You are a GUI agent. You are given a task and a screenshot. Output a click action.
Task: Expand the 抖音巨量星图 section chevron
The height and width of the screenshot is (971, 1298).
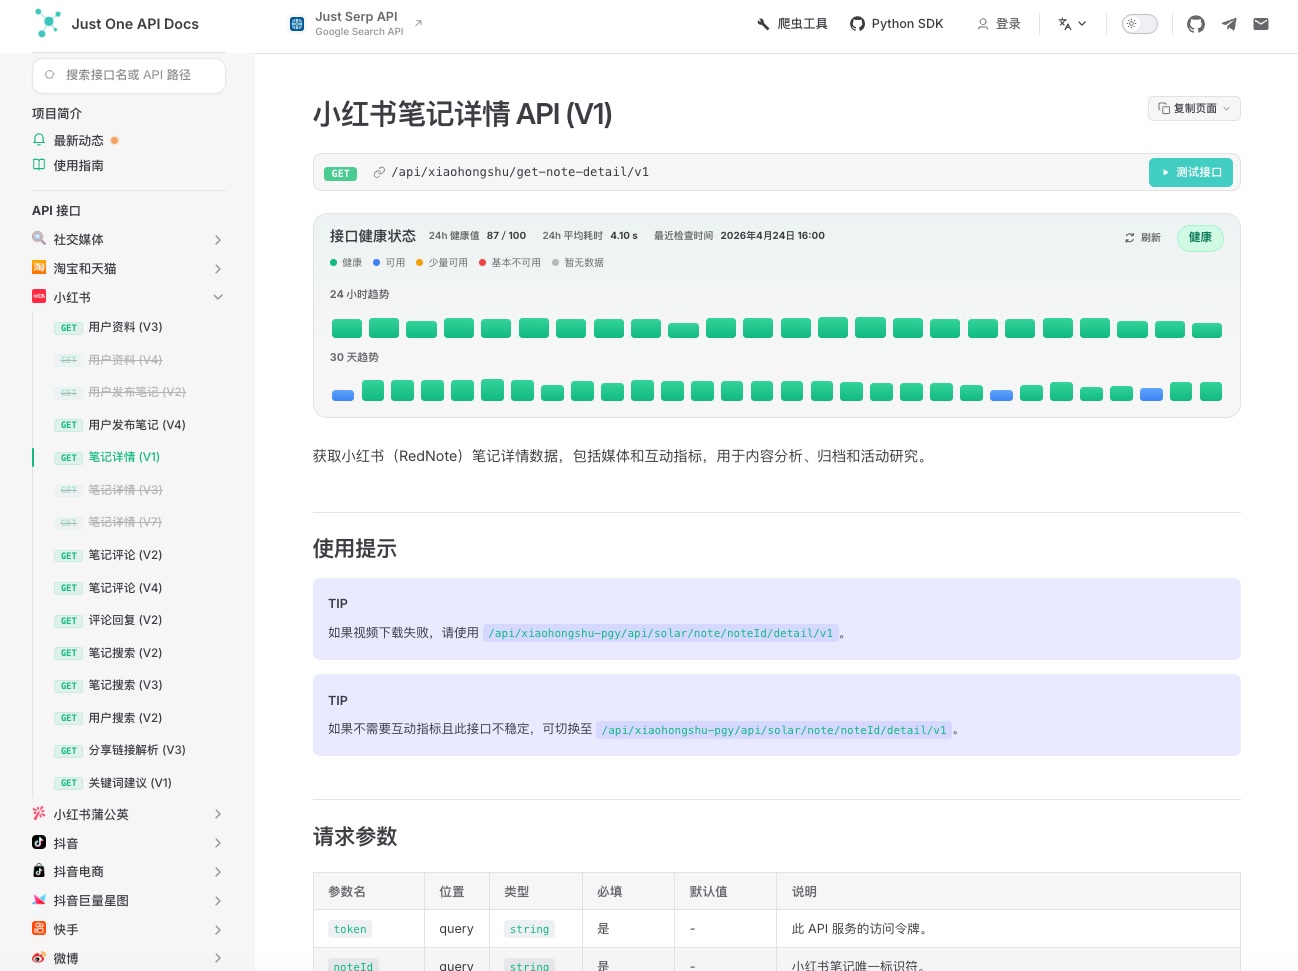(x=218, y=901)
